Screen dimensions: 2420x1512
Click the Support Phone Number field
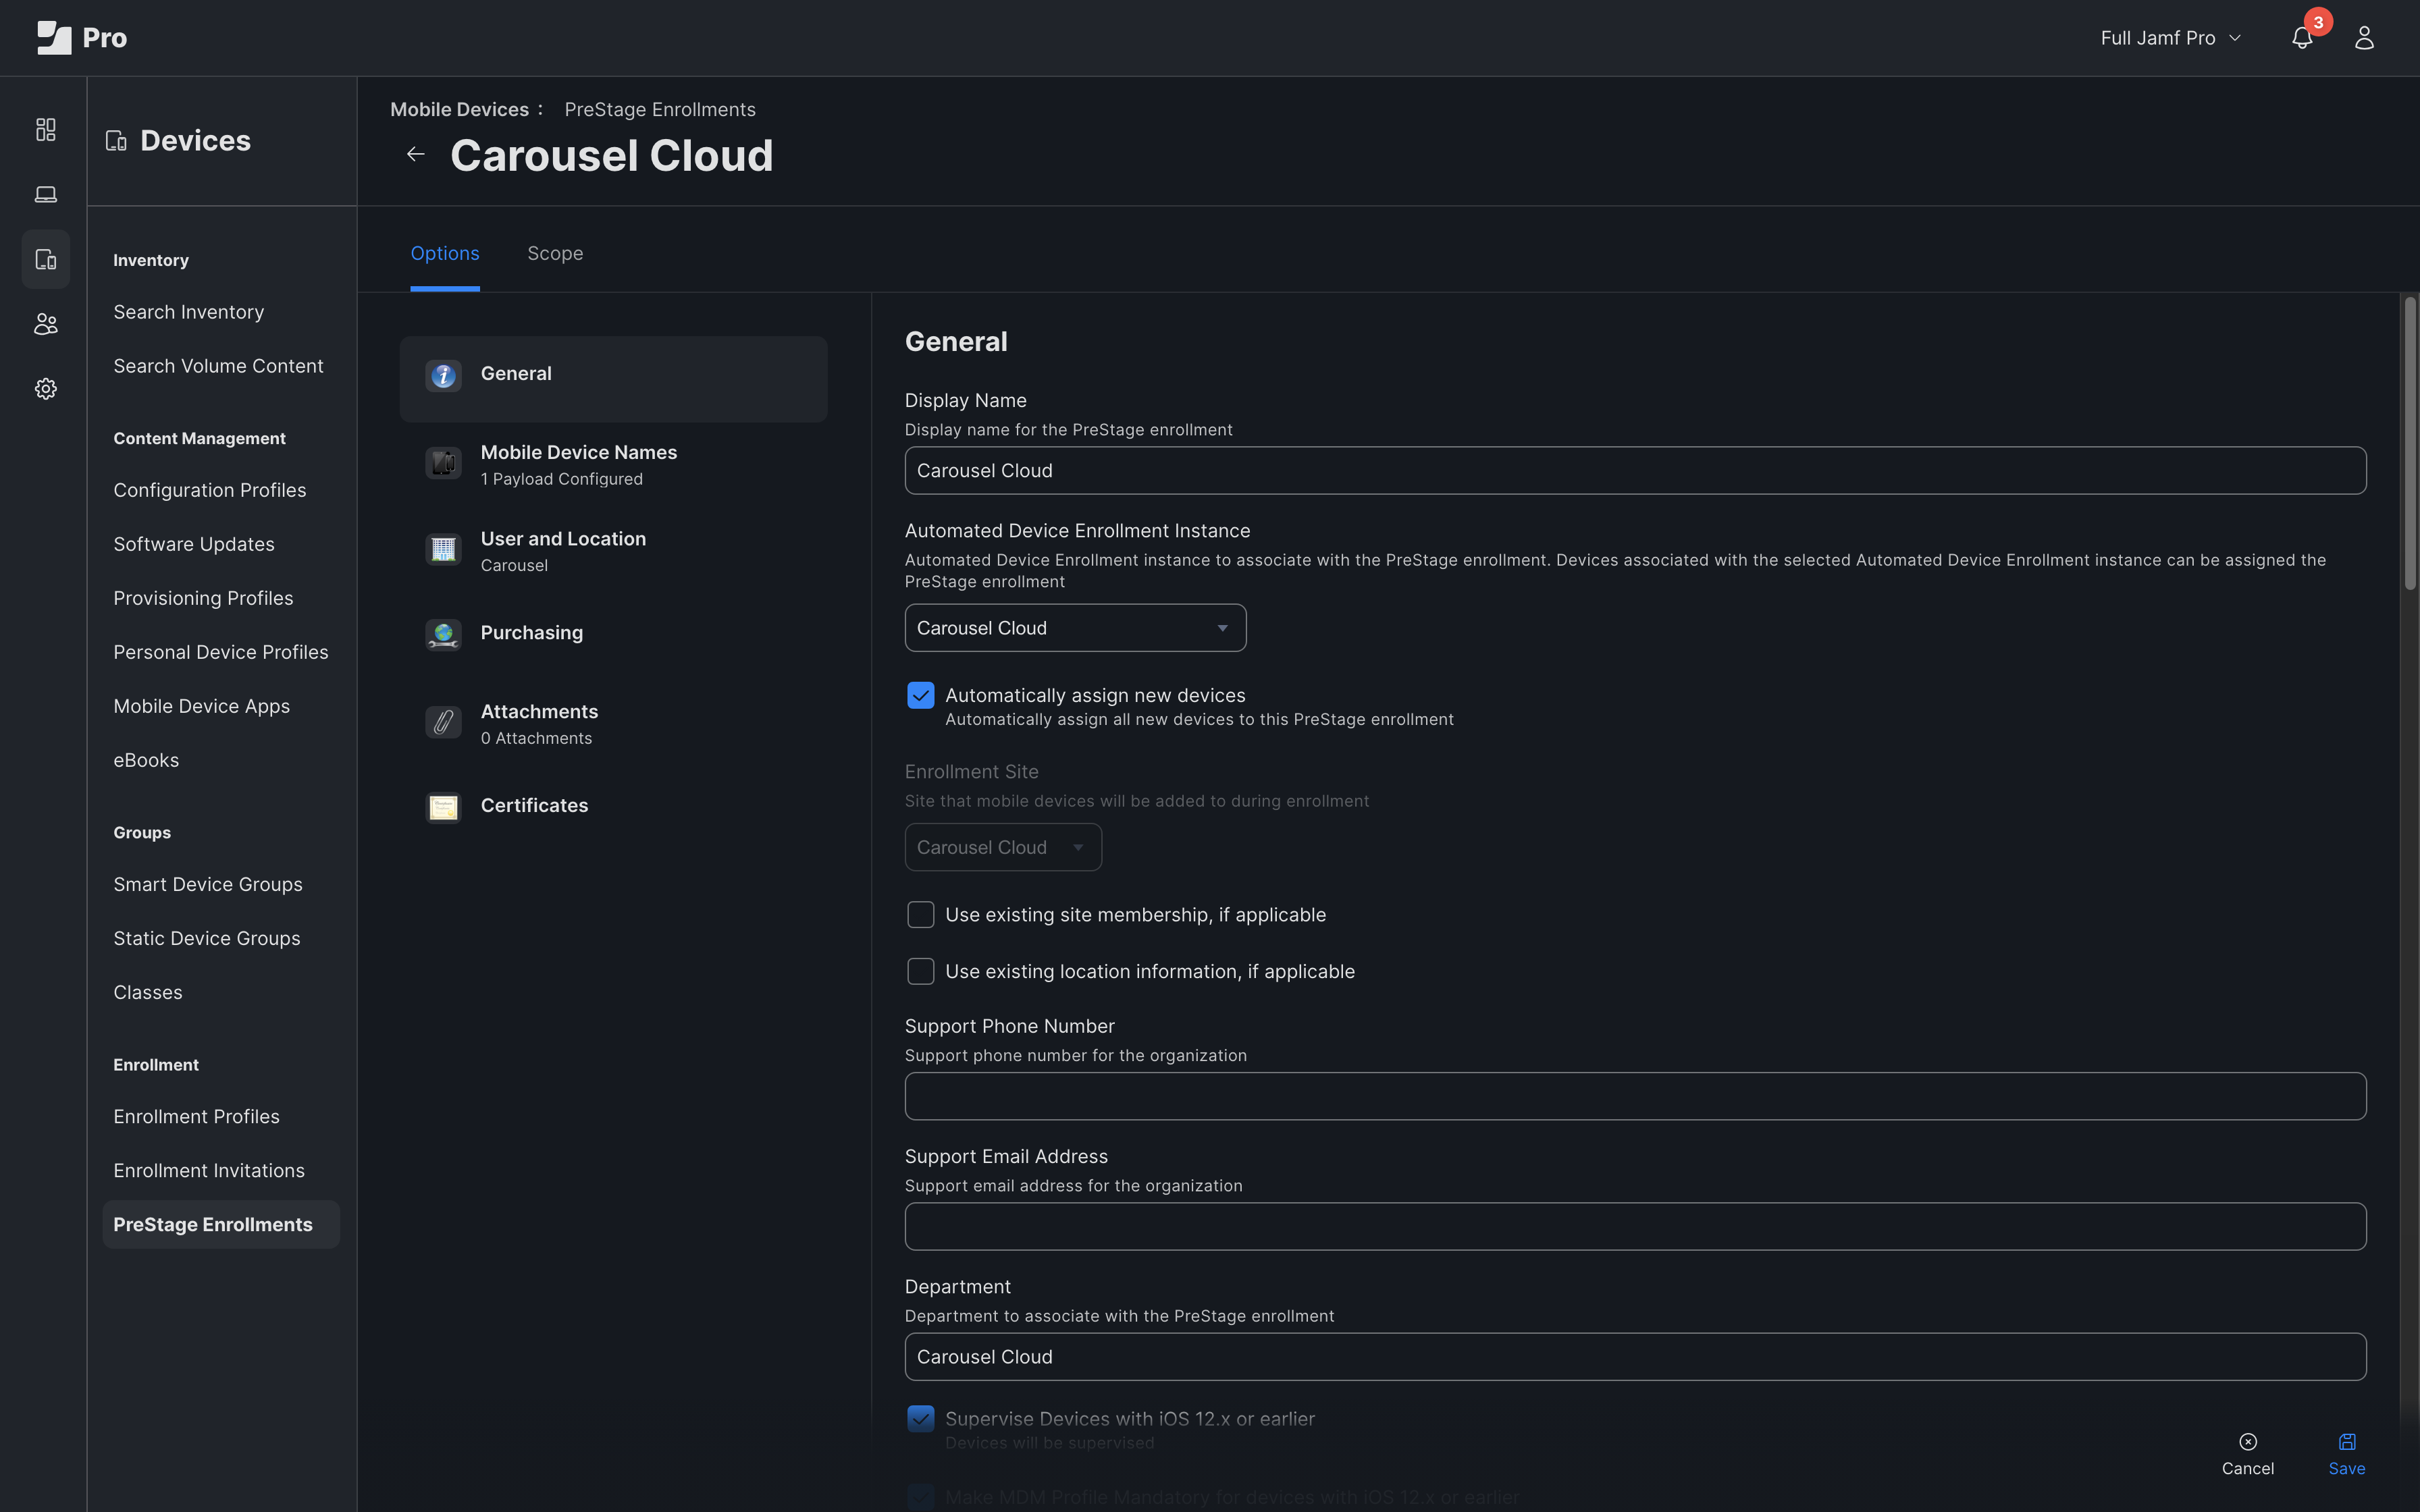1635,1096
